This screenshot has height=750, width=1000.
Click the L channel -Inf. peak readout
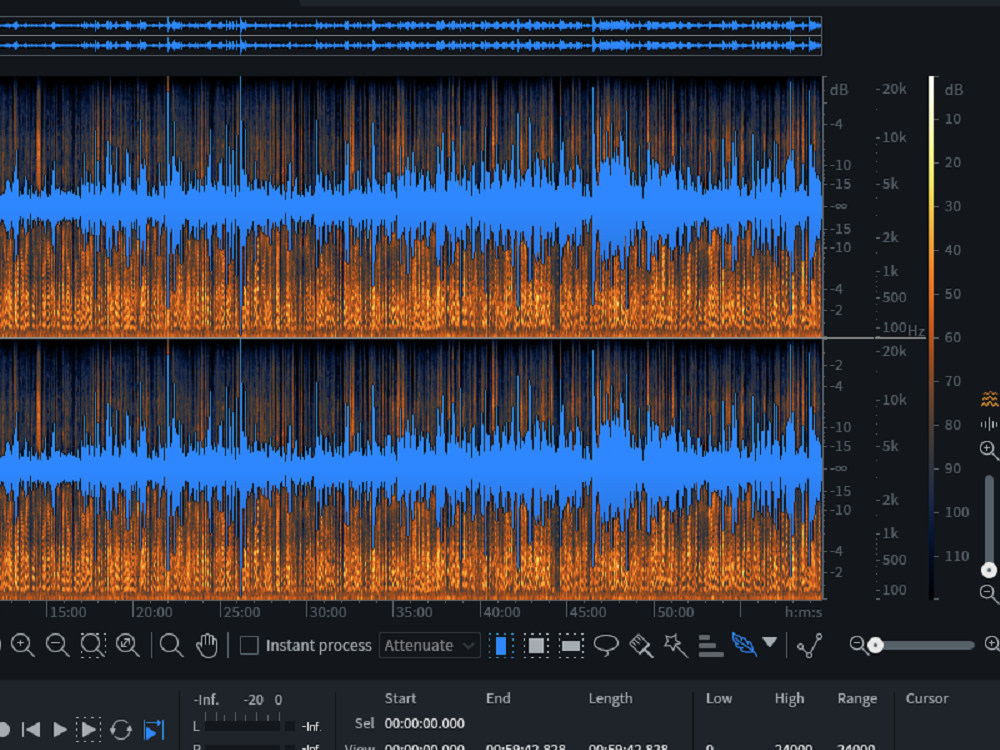point(311,726)
